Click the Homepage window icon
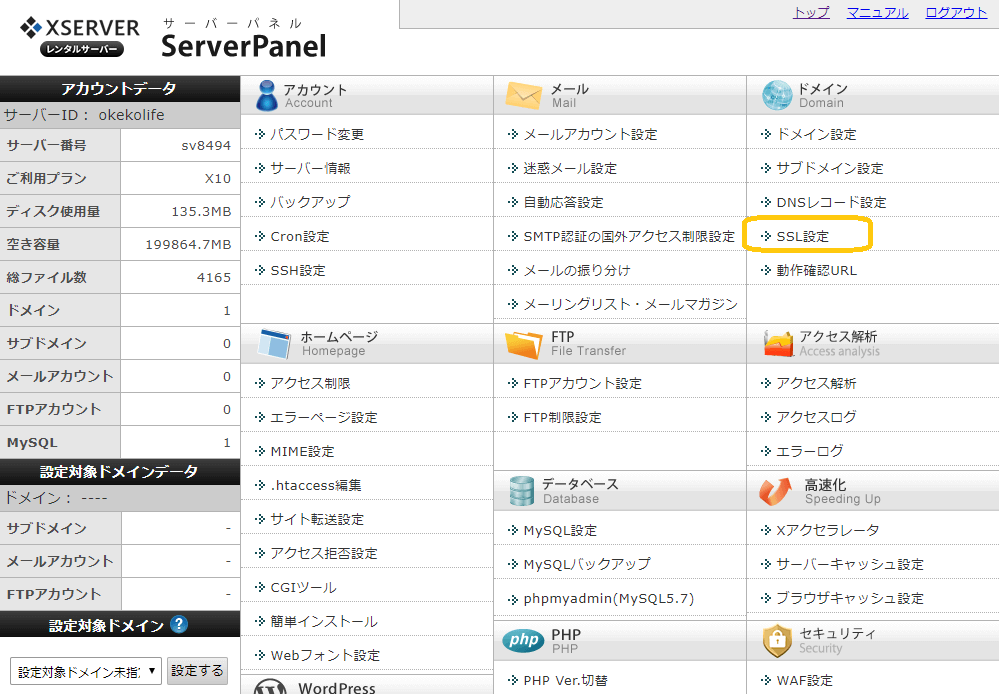 click(x=275, y=343)
